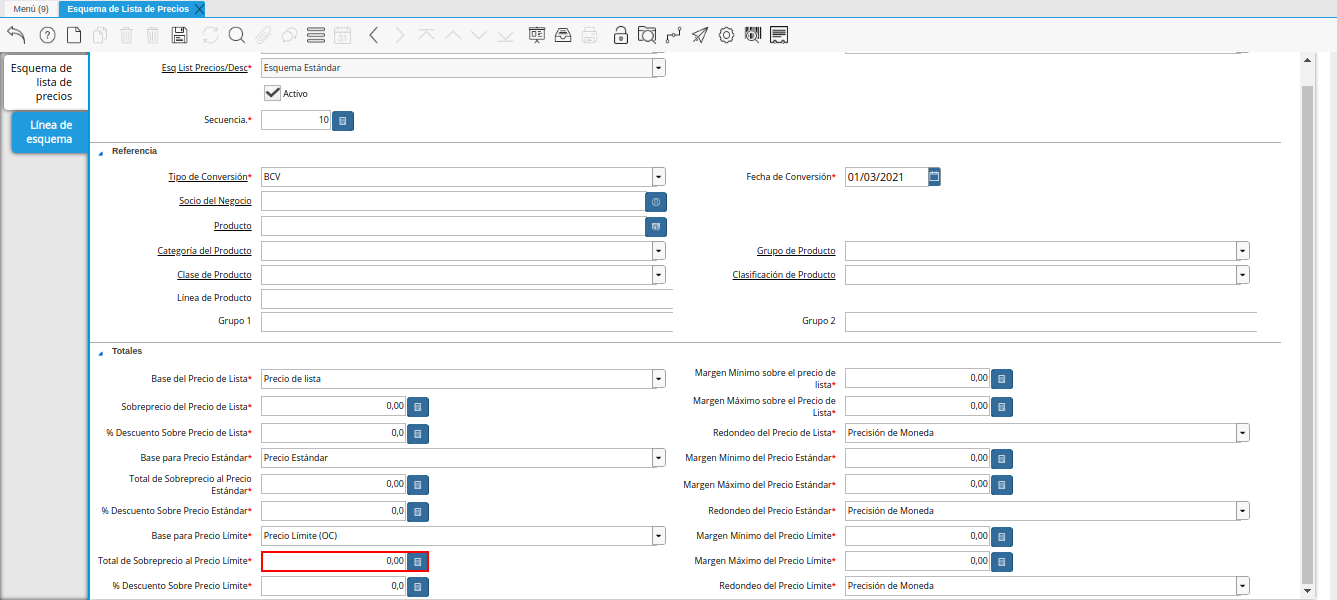Viewport: 1337px width, 600px height.
Task: Open the Categoría del Producto dropdown
Action: 659,251
